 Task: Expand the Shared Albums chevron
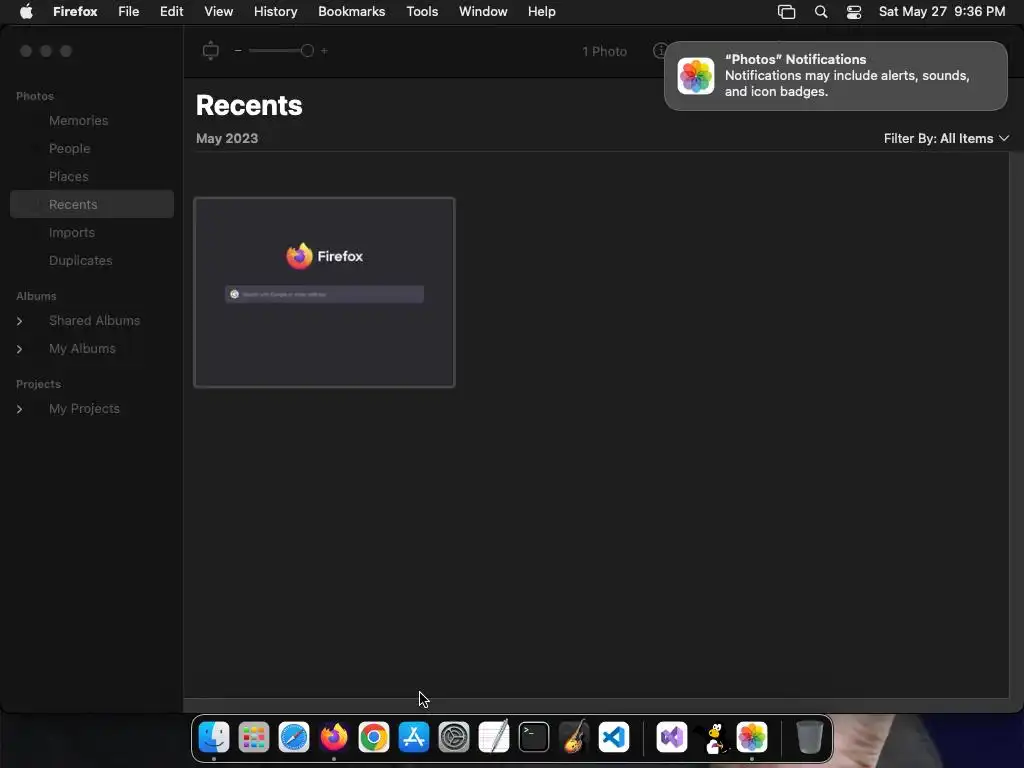click(x=20, y=321)
